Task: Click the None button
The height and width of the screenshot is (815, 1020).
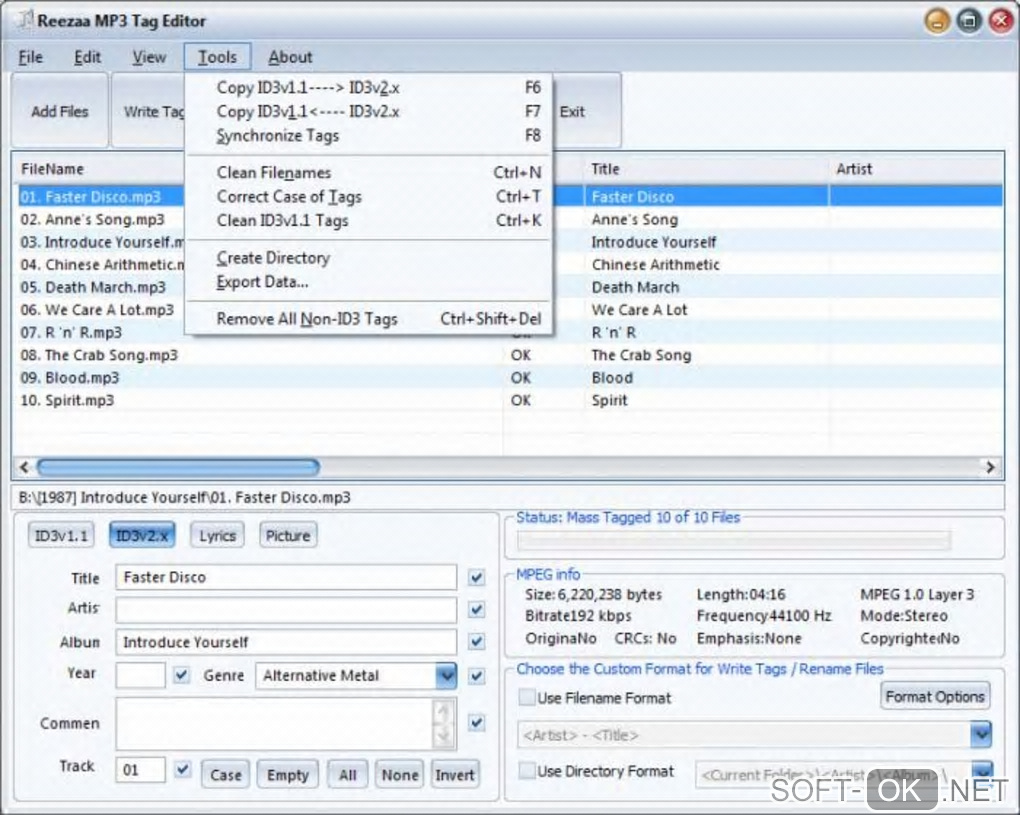Action: (399, 775)
